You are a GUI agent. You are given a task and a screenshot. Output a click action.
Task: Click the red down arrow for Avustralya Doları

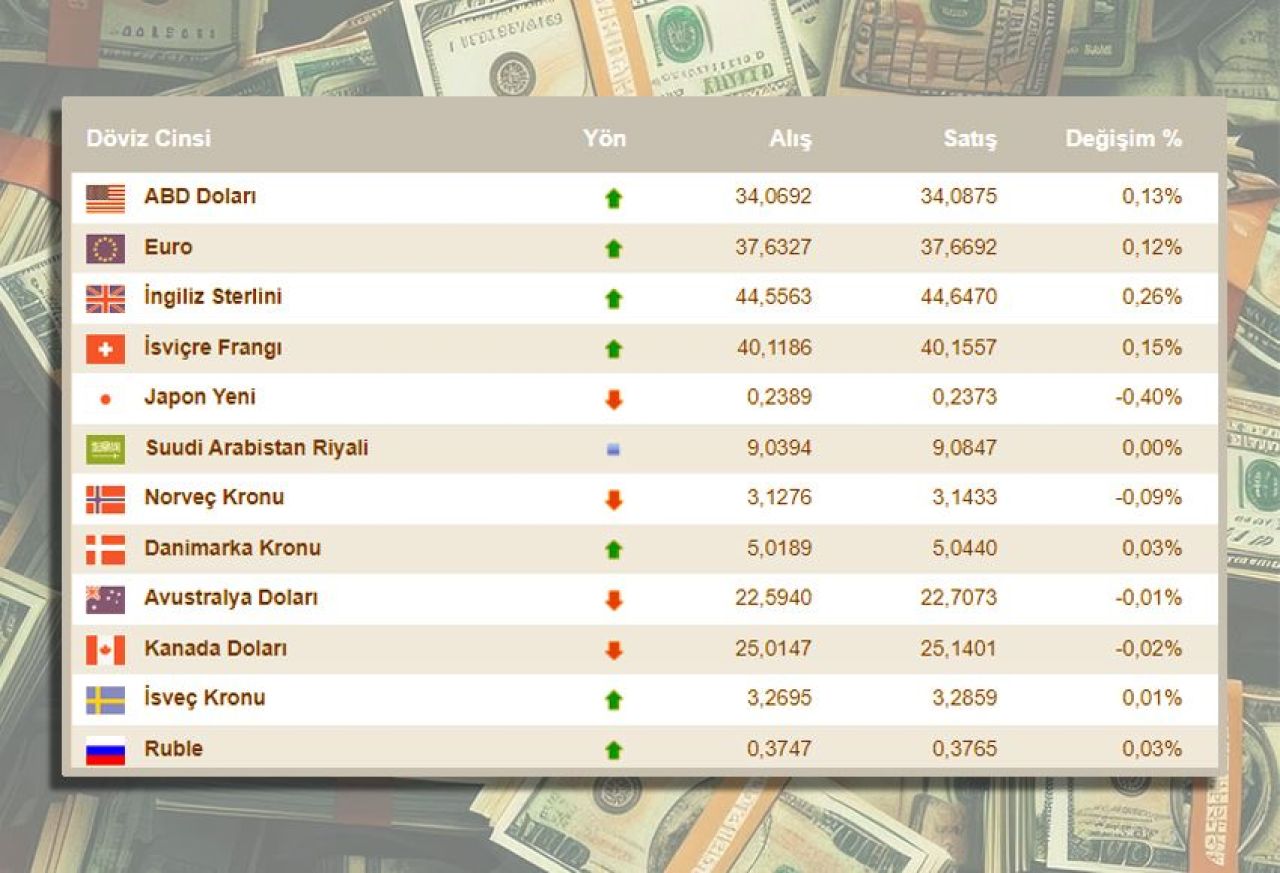(614, 600)
